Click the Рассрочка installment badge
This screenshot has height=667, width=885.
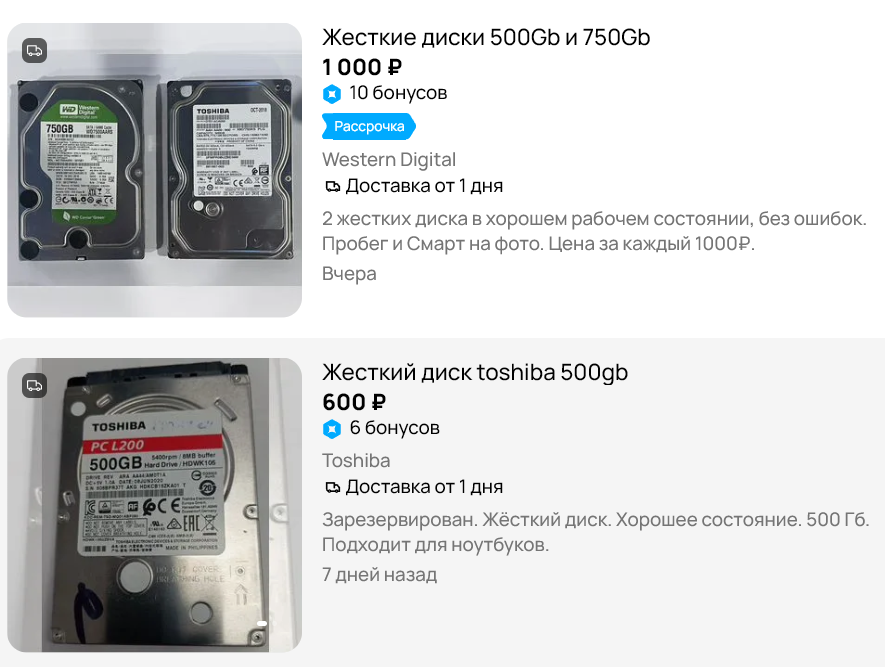click(x=369, y=126)
